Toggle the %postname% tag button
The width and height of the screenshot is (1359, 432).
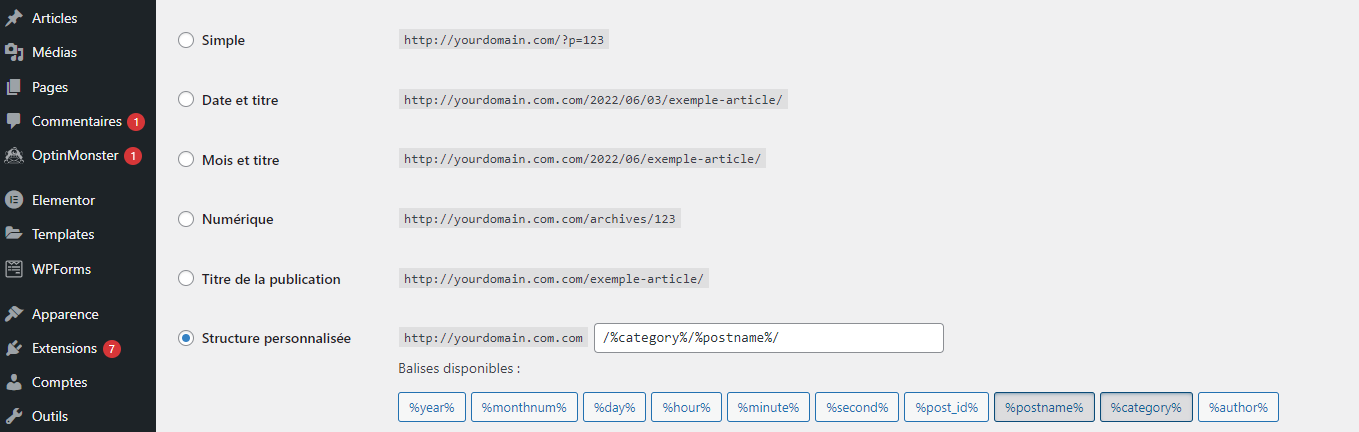point(1044,407)
